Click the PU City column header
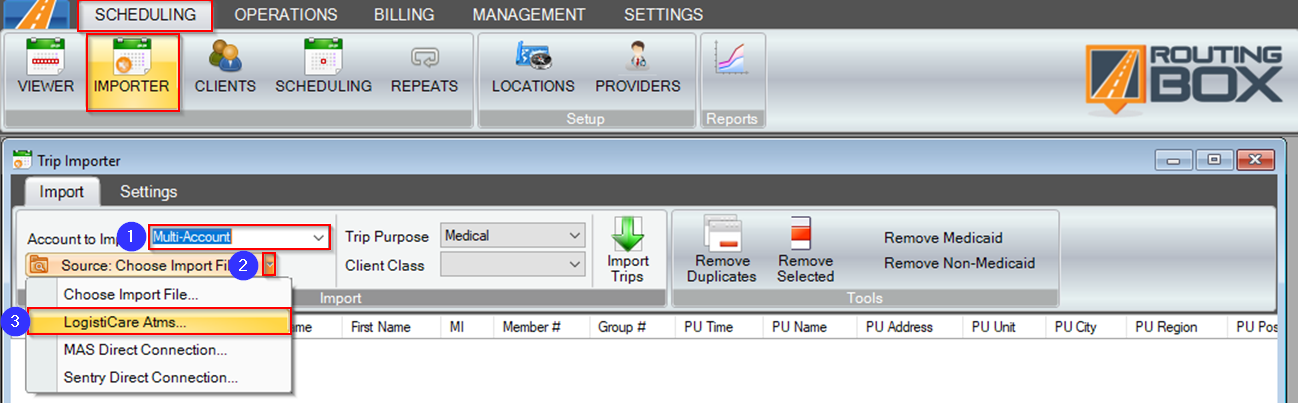This screenshot has width=1298, height=403. click(x=1085, y=327)
